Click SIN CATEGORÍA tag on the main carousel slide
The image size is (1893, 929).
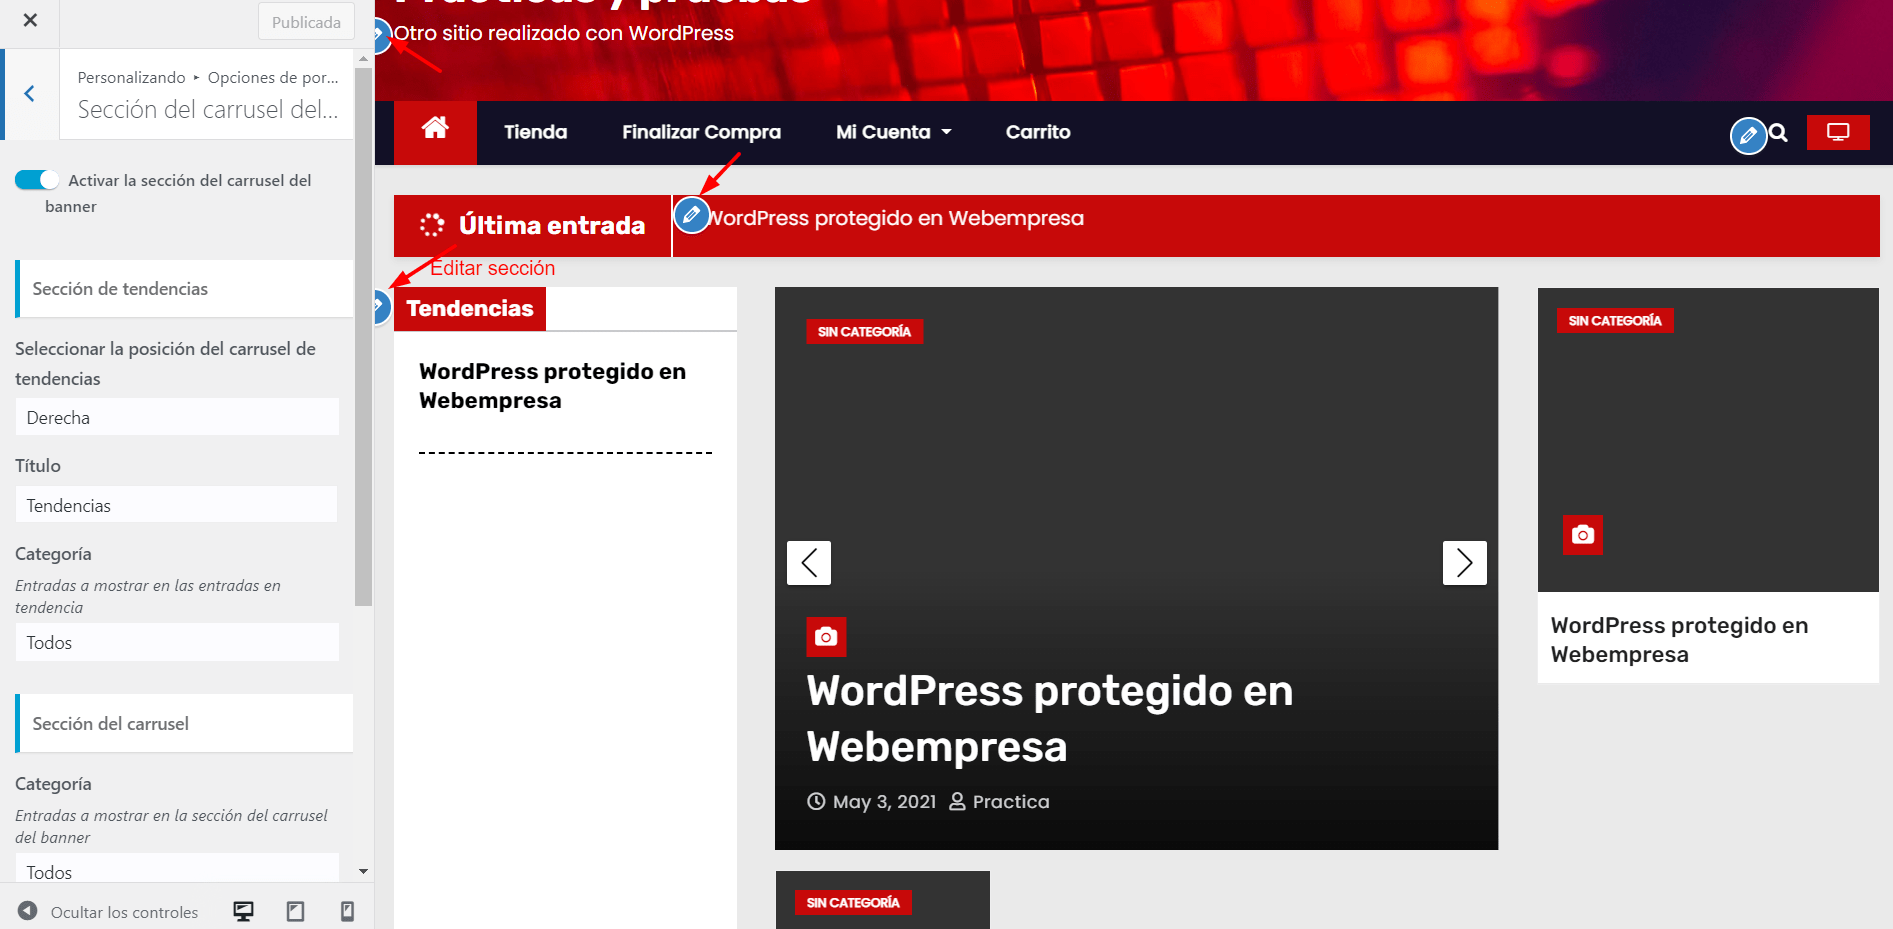pos(864,332)
